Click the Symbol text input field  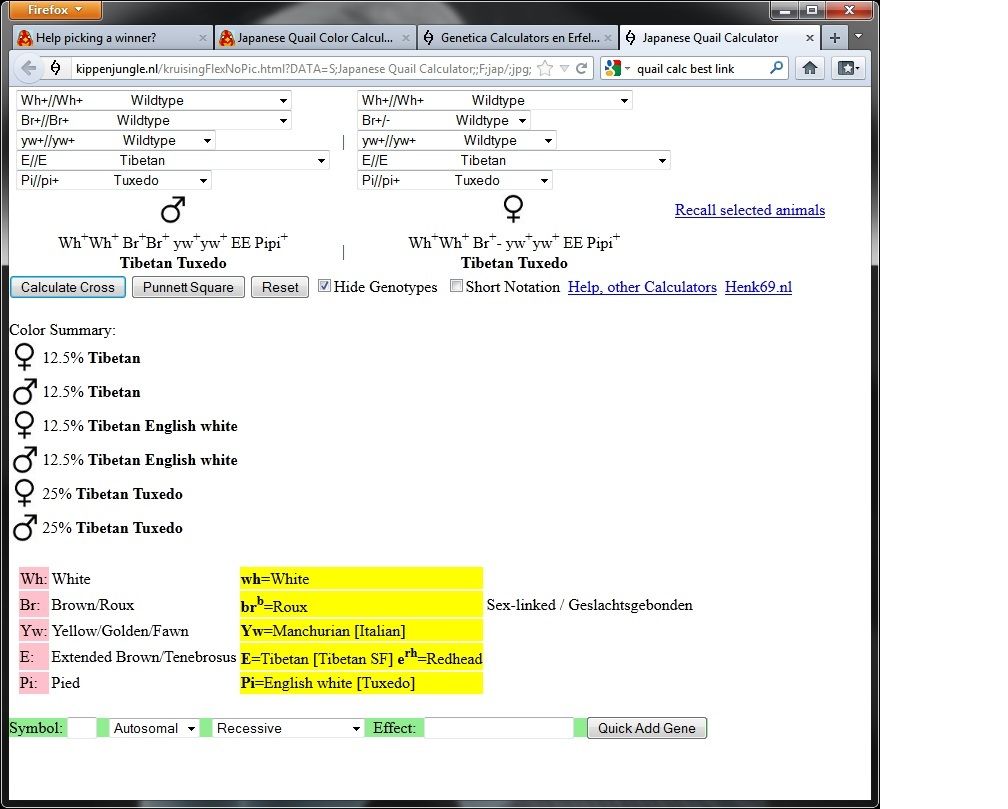tap(82, 728)
